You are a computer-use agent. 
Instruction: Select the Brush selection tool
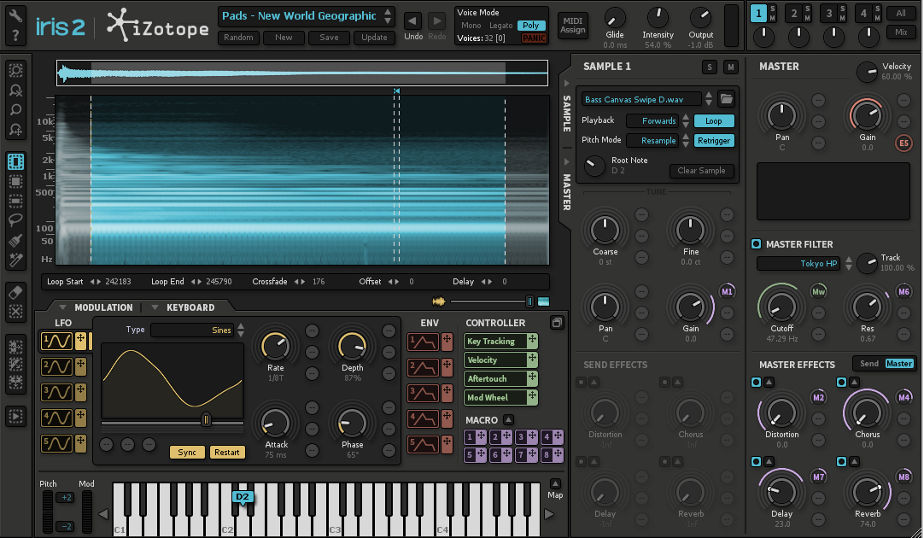coord(16,240)
